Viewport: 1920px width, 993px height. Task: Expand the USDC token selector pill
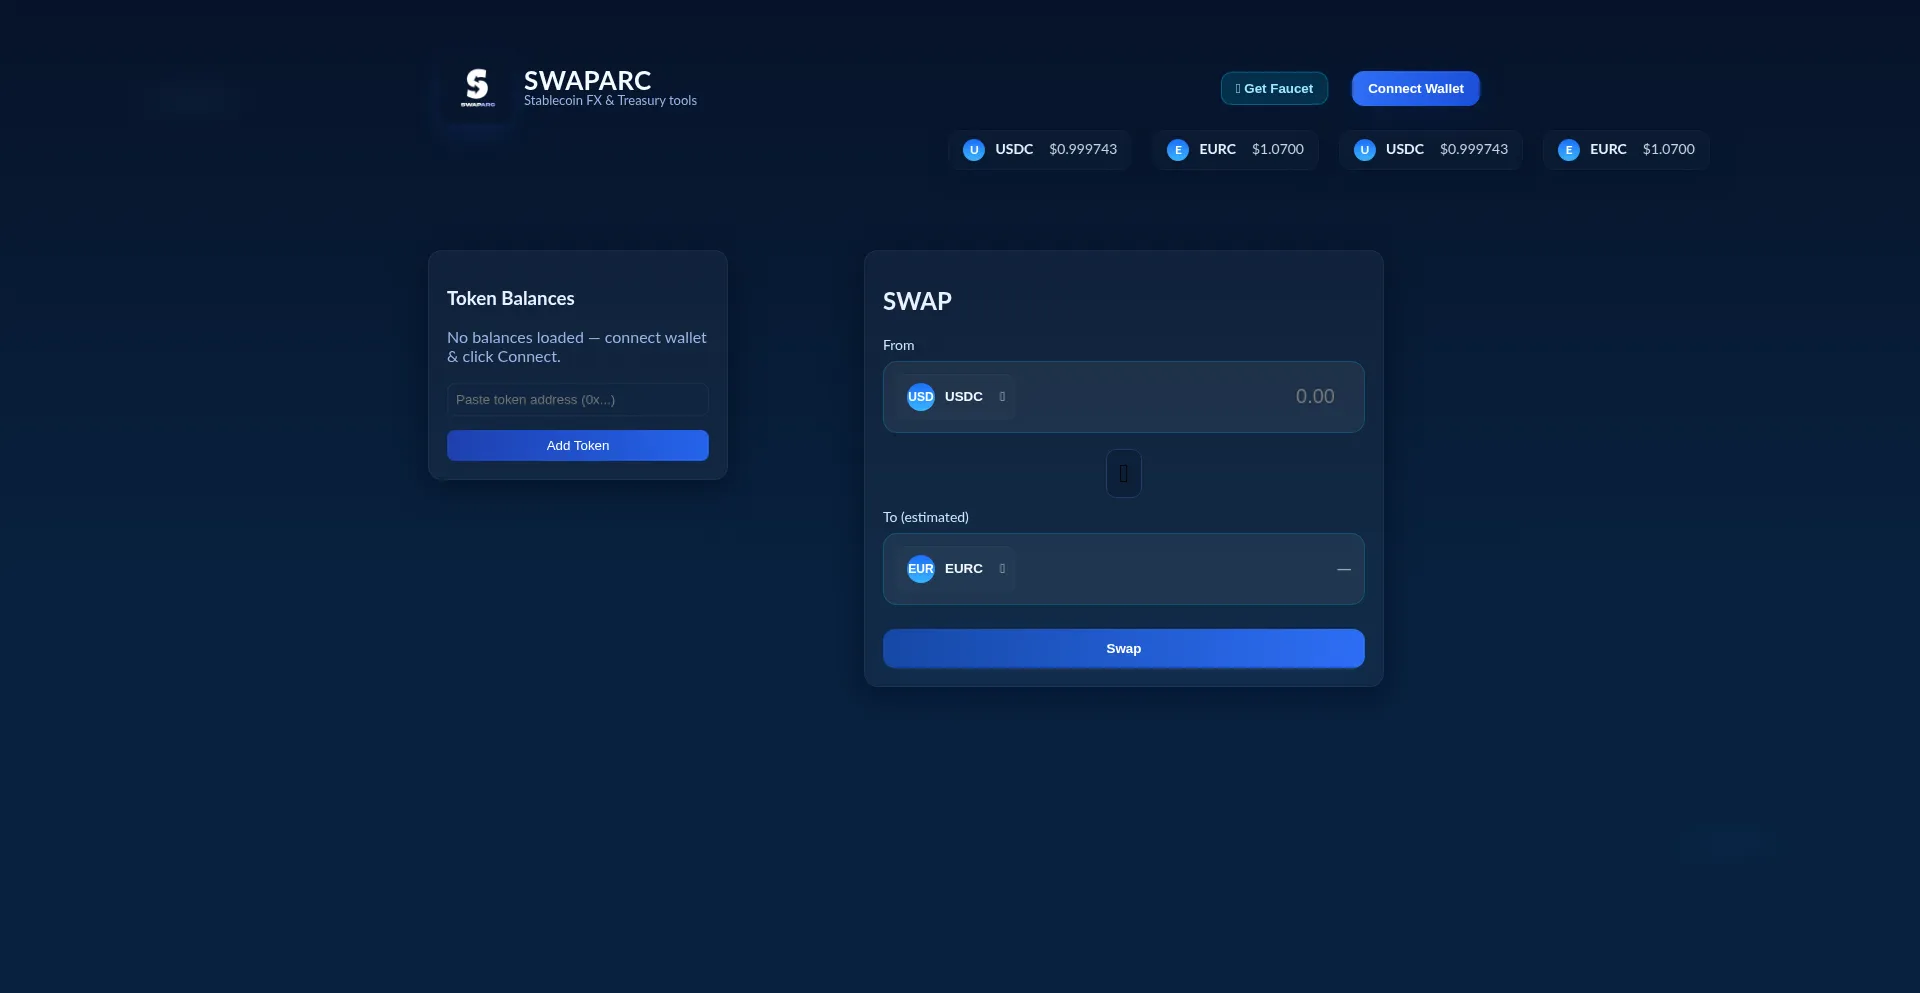(x=958, y=397)
